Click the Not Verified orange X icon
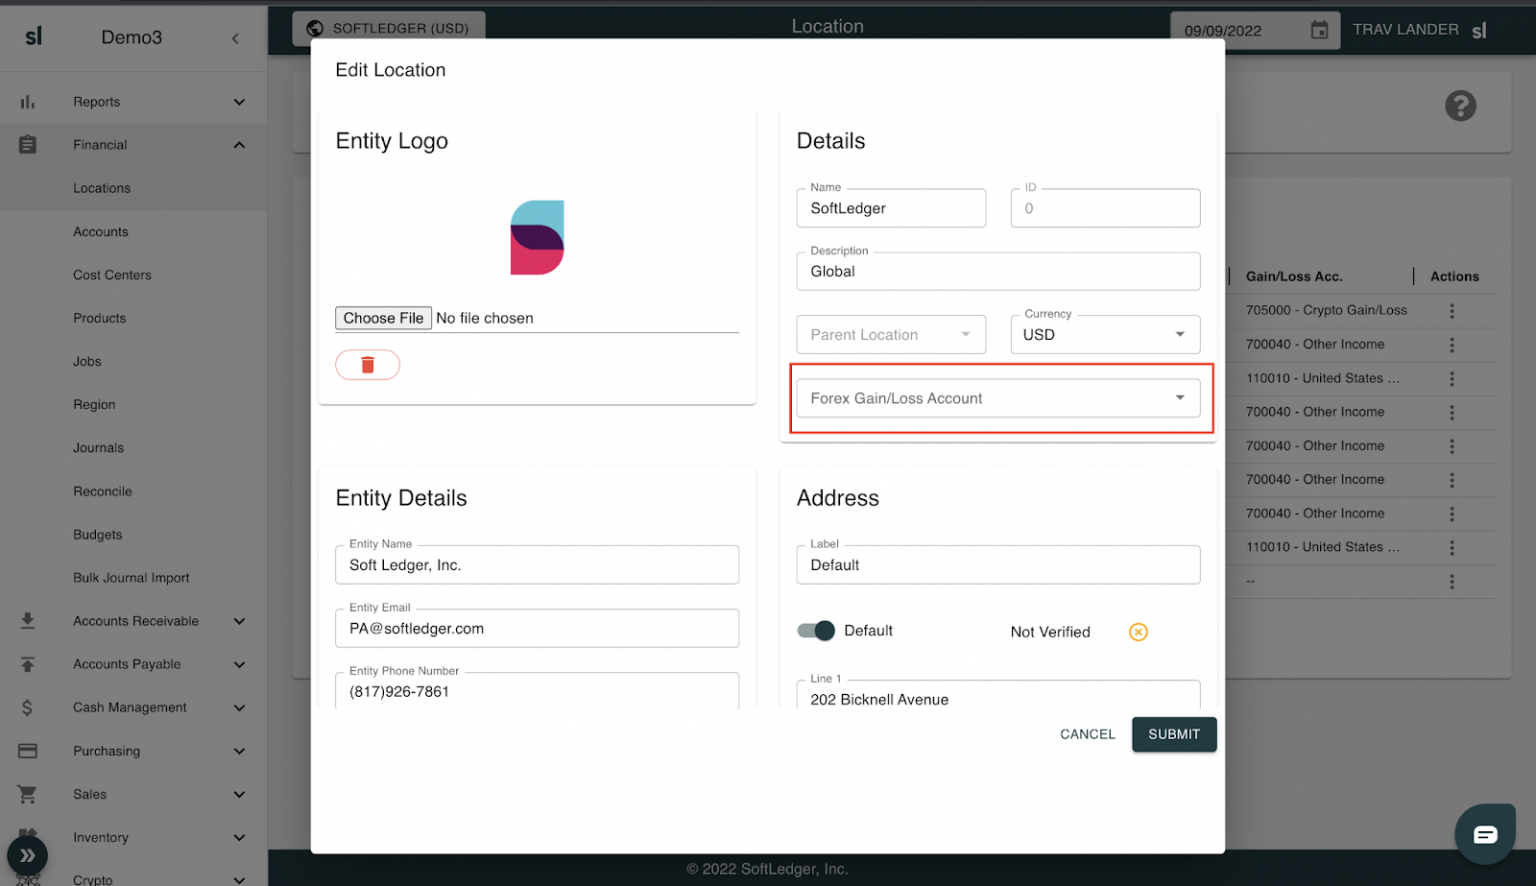 pyautogui.click(x=1138, y=632)
